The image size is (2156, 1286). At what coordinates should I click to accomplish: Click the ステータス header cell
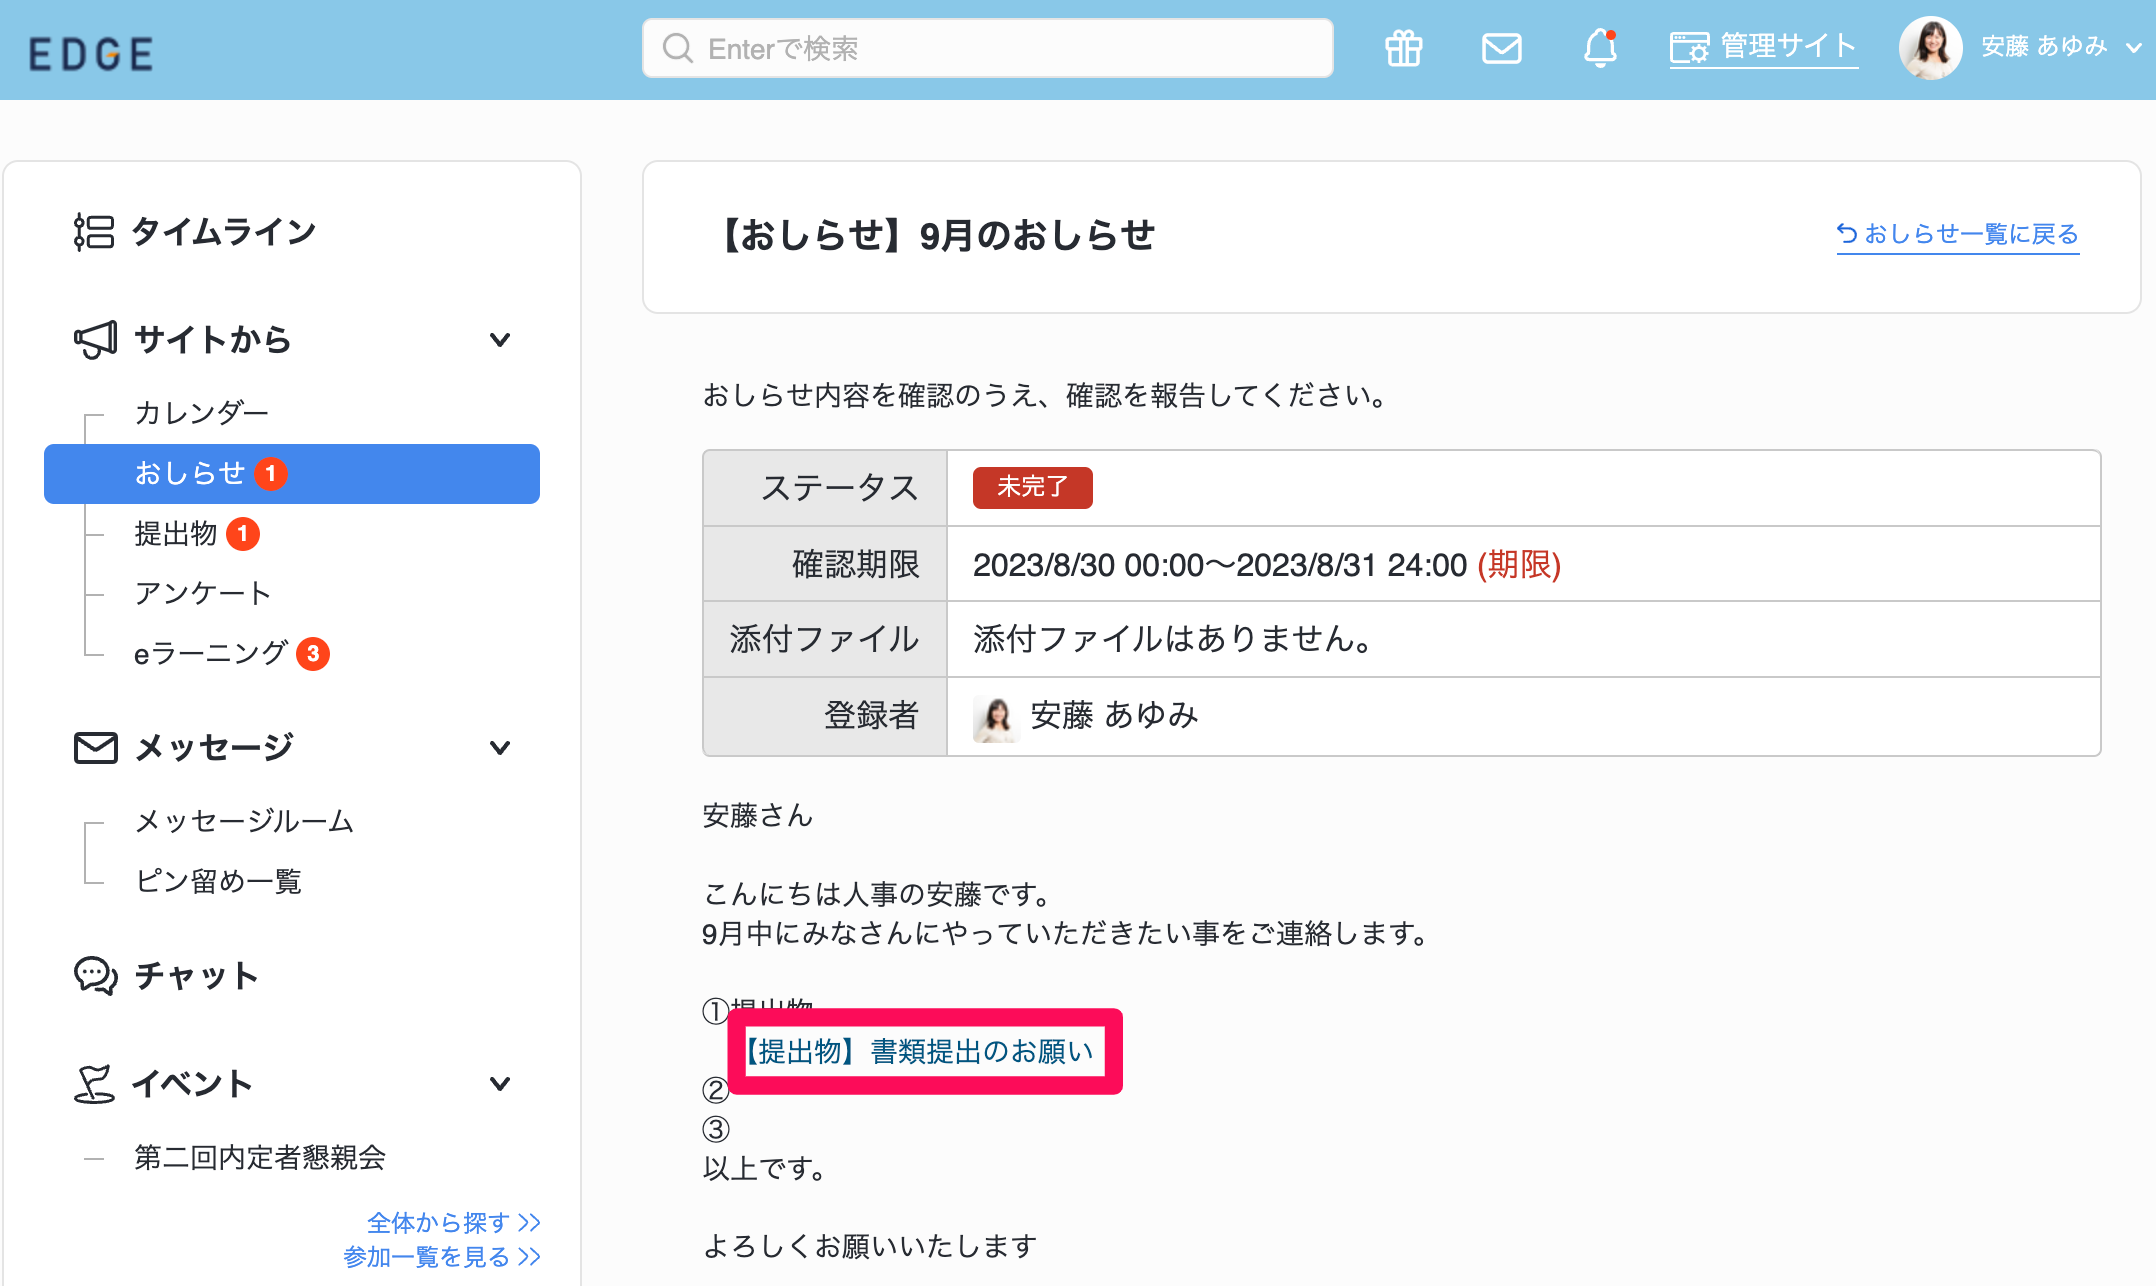pos(825,488)
